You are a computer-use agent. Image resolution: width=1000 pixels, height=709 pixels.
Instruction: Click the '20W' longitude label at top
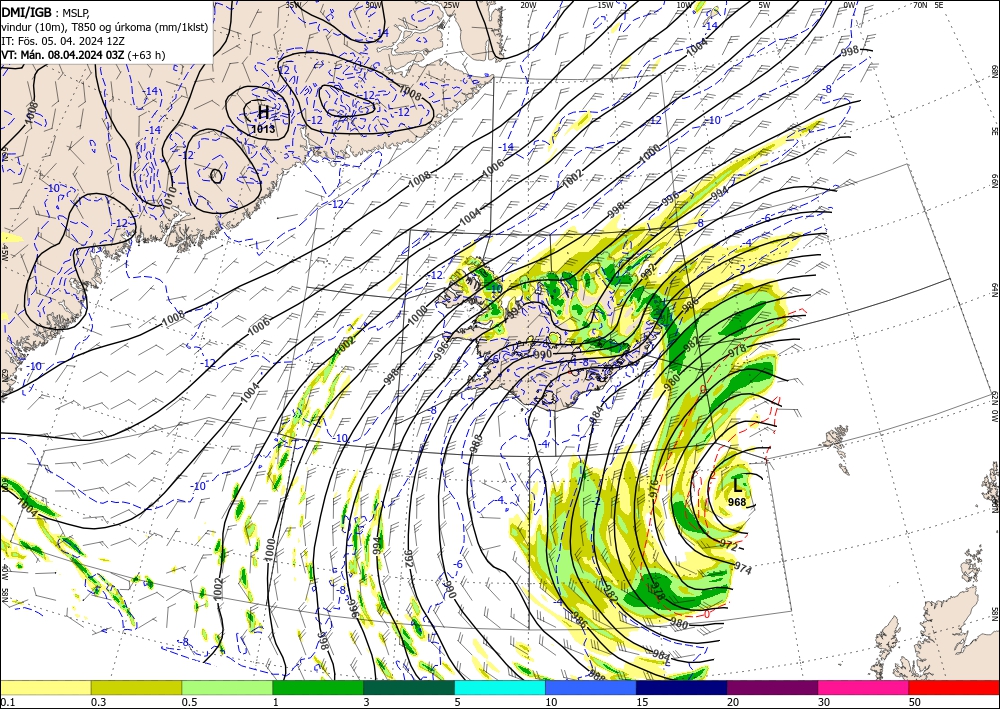(528, 5)
